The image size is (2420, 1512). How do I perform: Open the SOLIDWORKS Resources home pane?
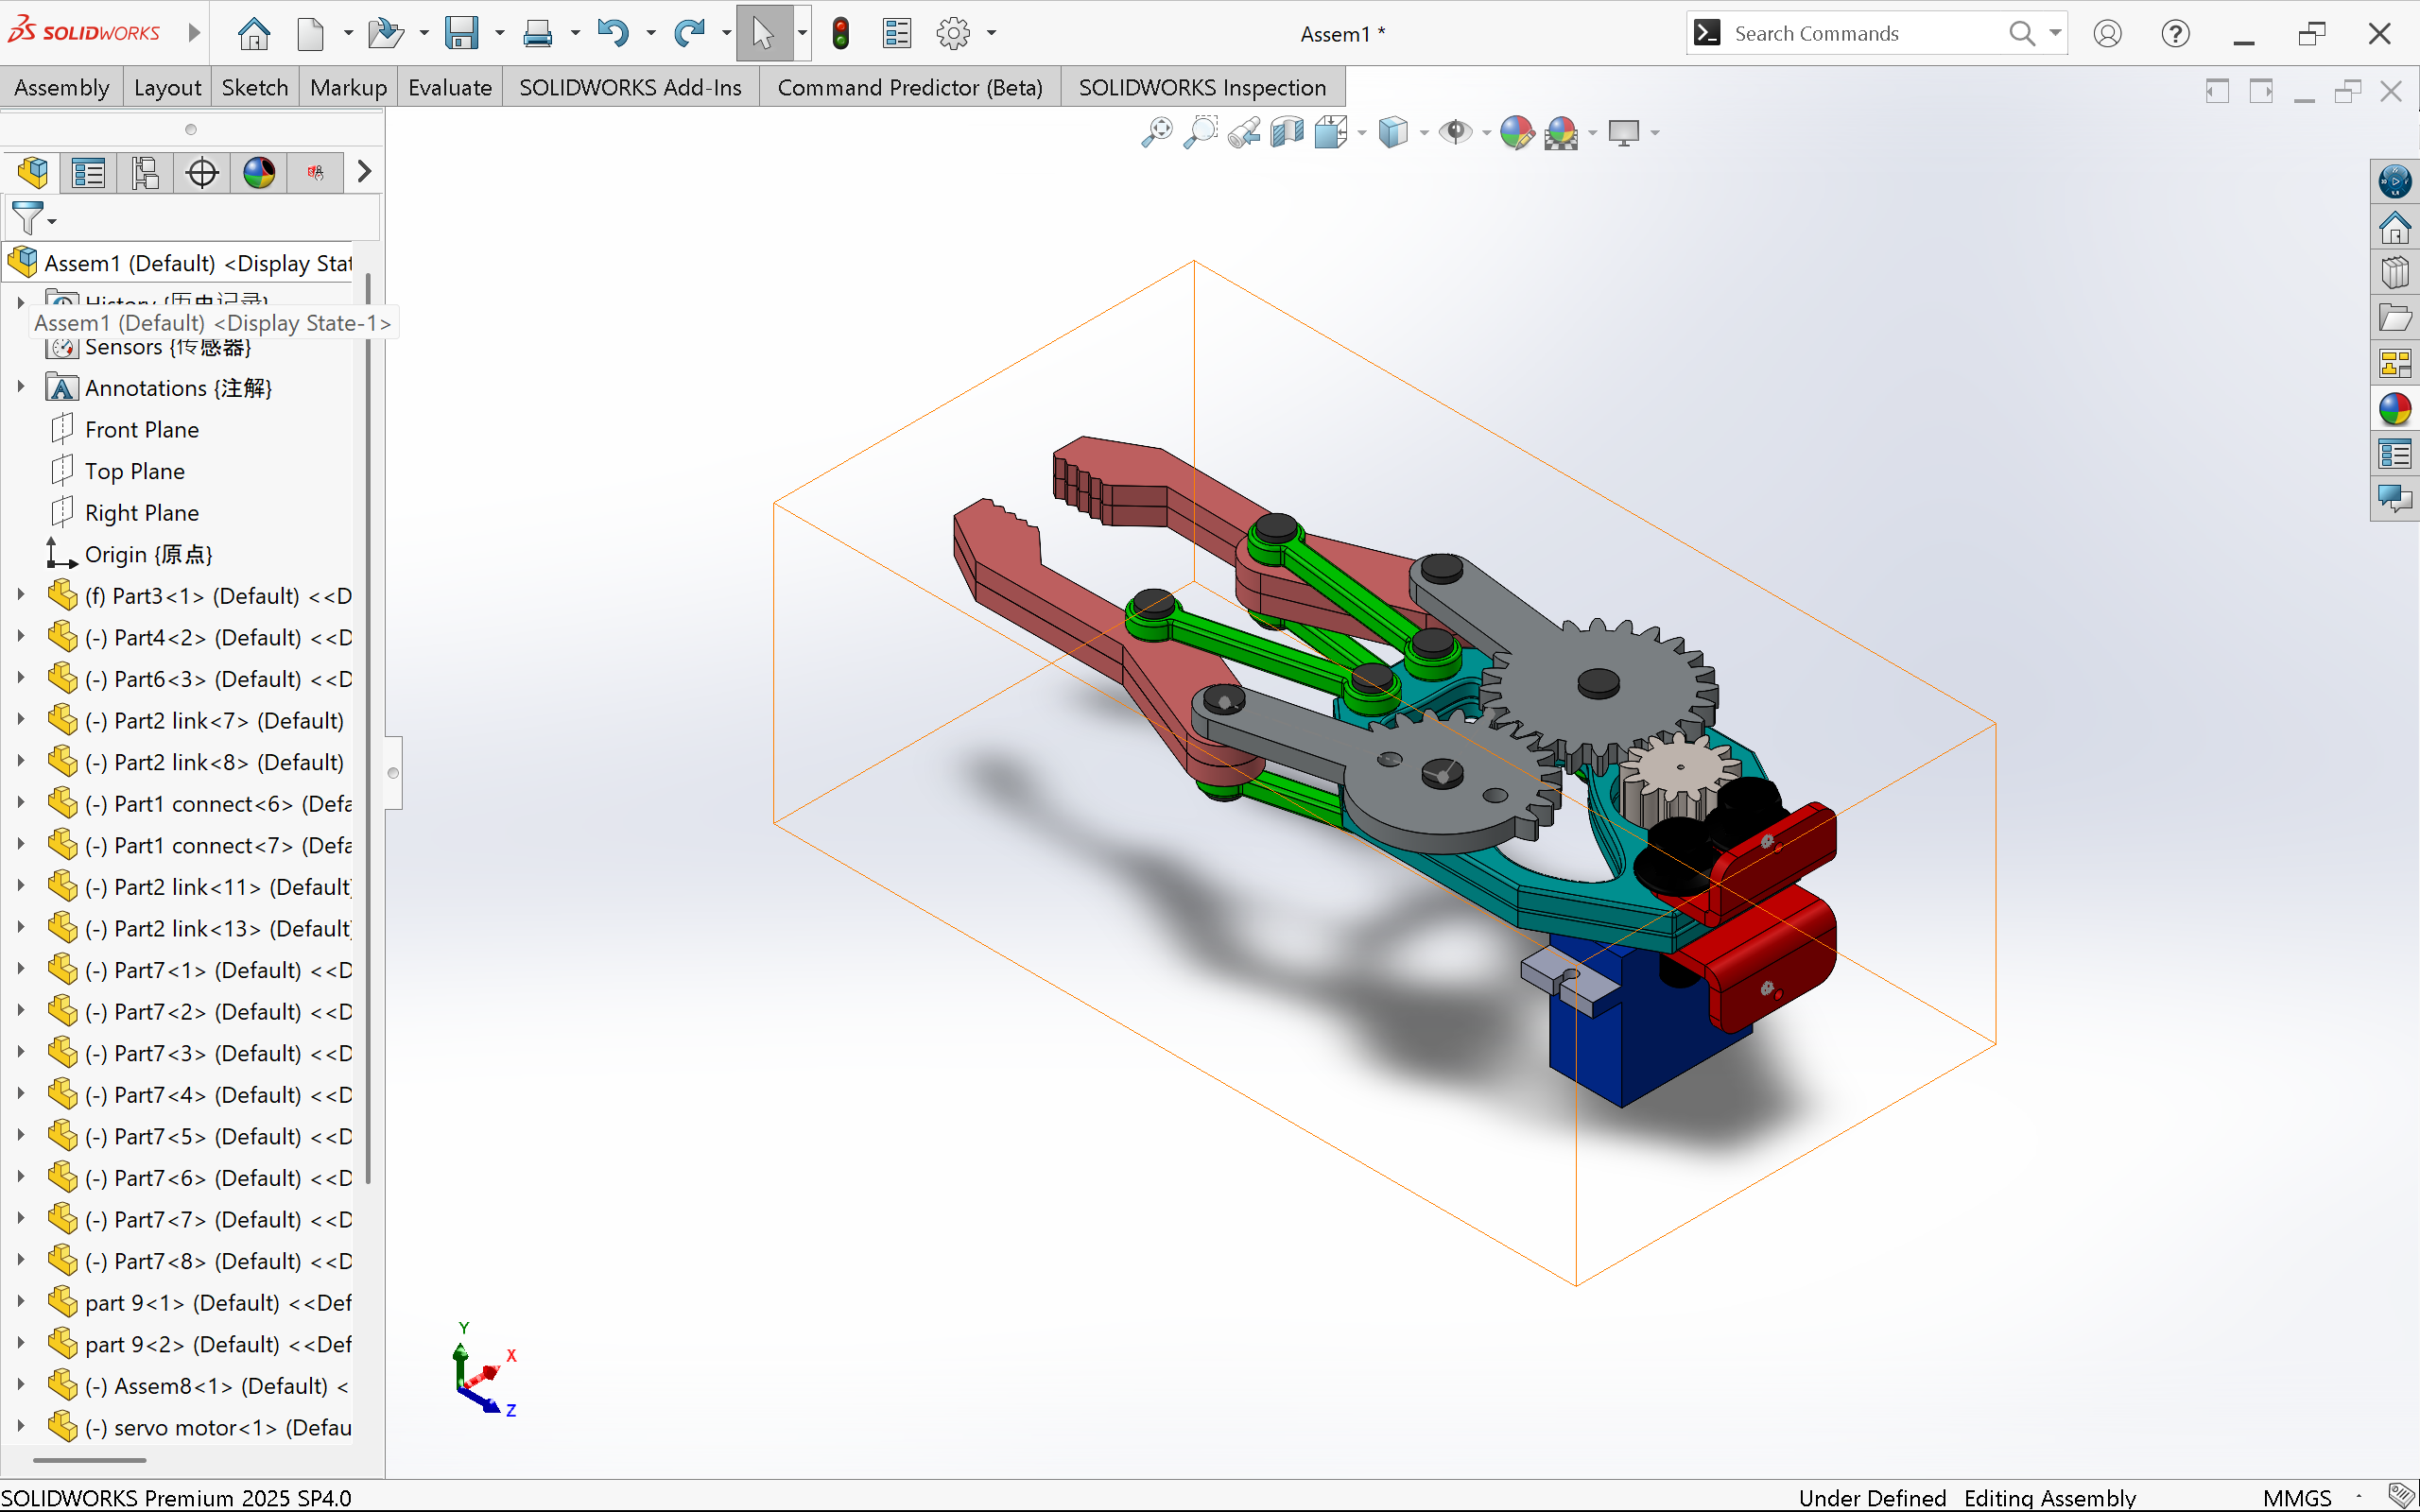coord(2395,227)
